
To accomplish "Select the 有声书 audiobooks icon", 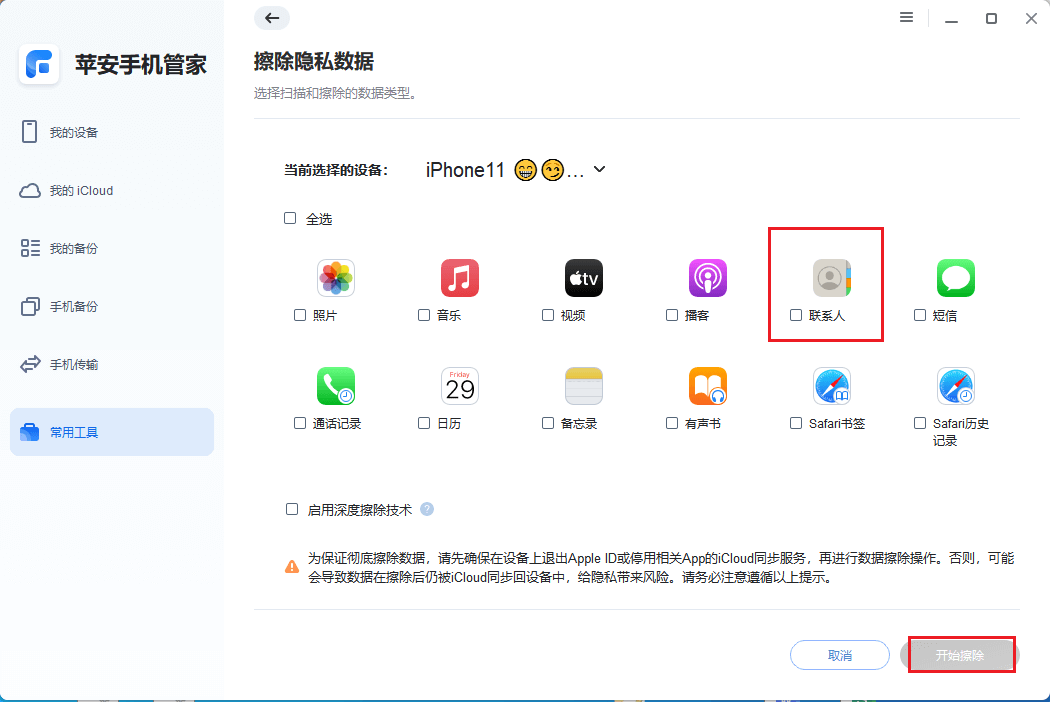I will coord(708,386).
